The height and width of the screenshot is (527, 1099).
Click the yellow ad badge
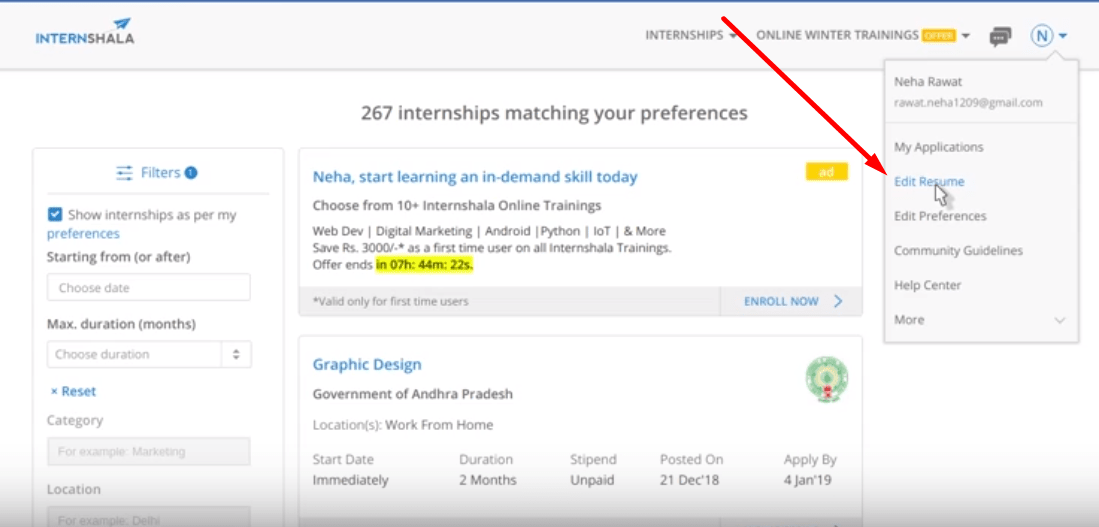point(826,172)
